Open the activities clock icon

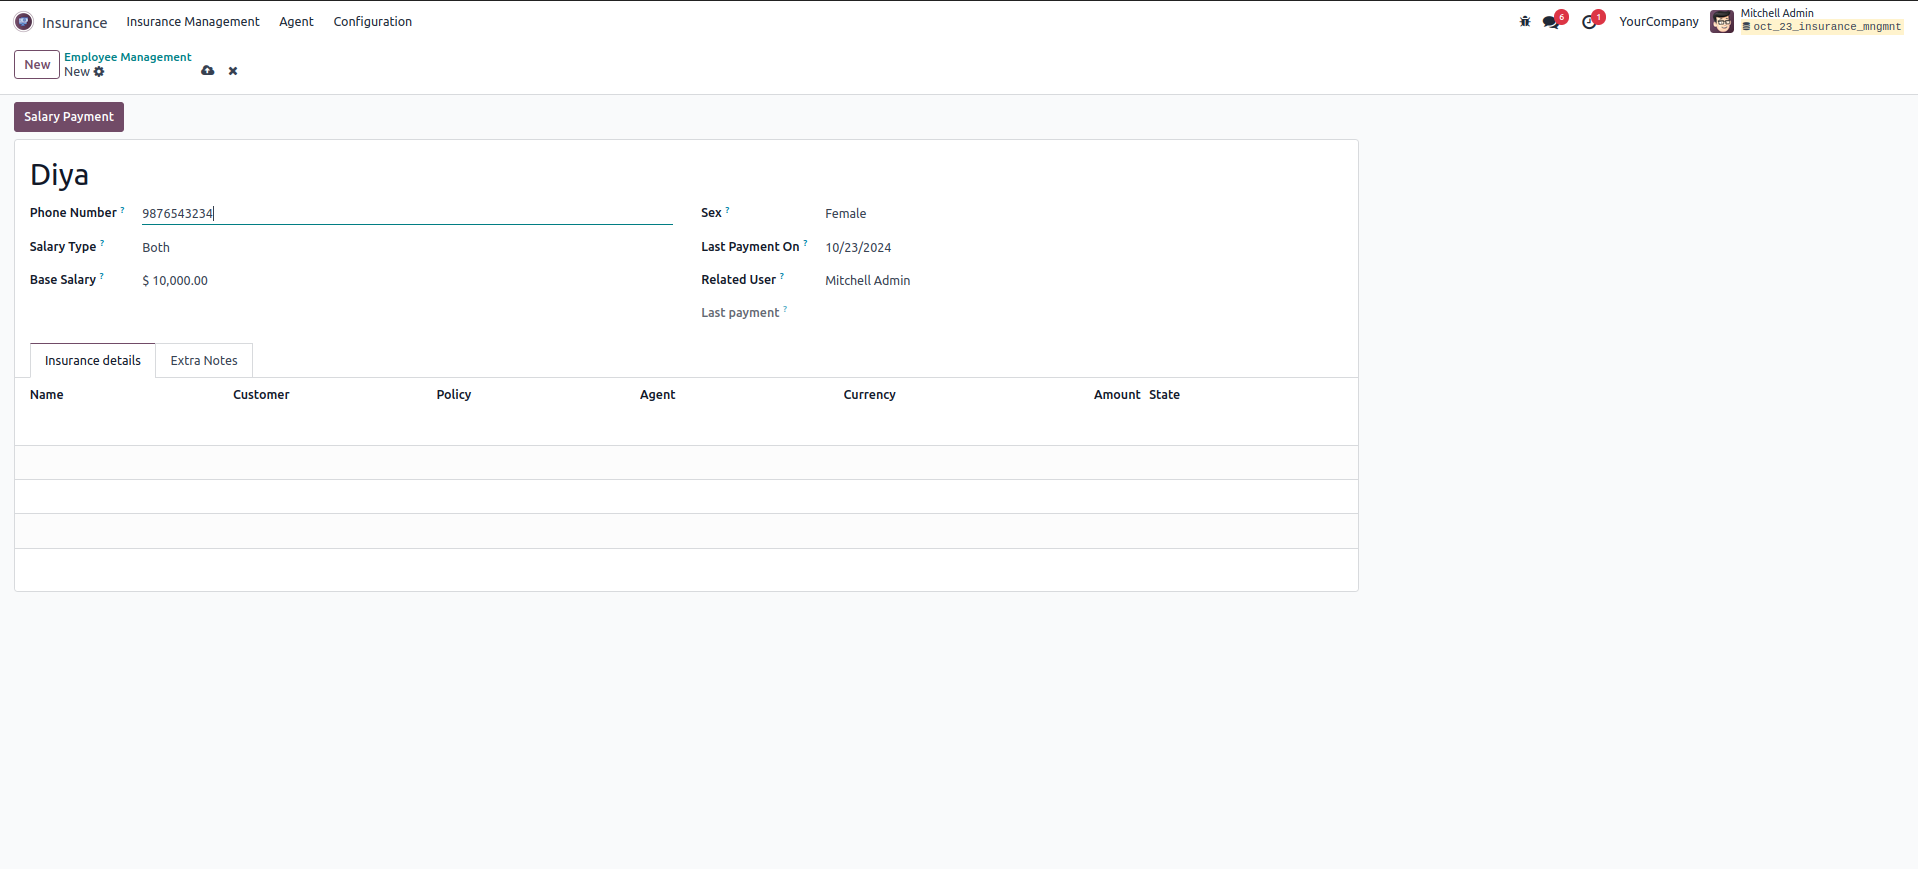tap(1591, 21)
